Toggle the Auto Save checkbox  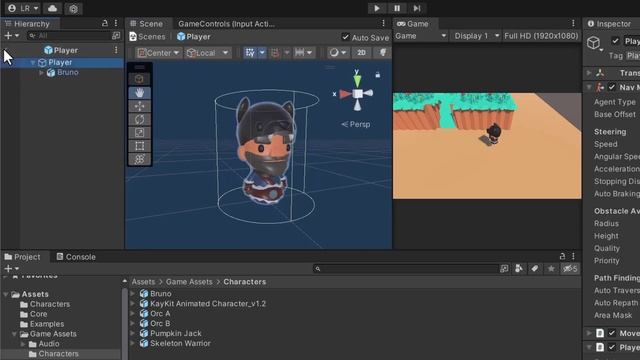pos(345,37)
